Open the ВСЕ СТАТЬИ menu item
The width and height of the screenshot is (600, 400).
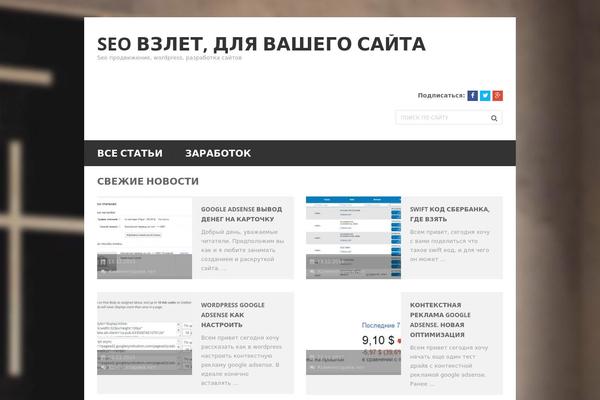coord(130,153)
